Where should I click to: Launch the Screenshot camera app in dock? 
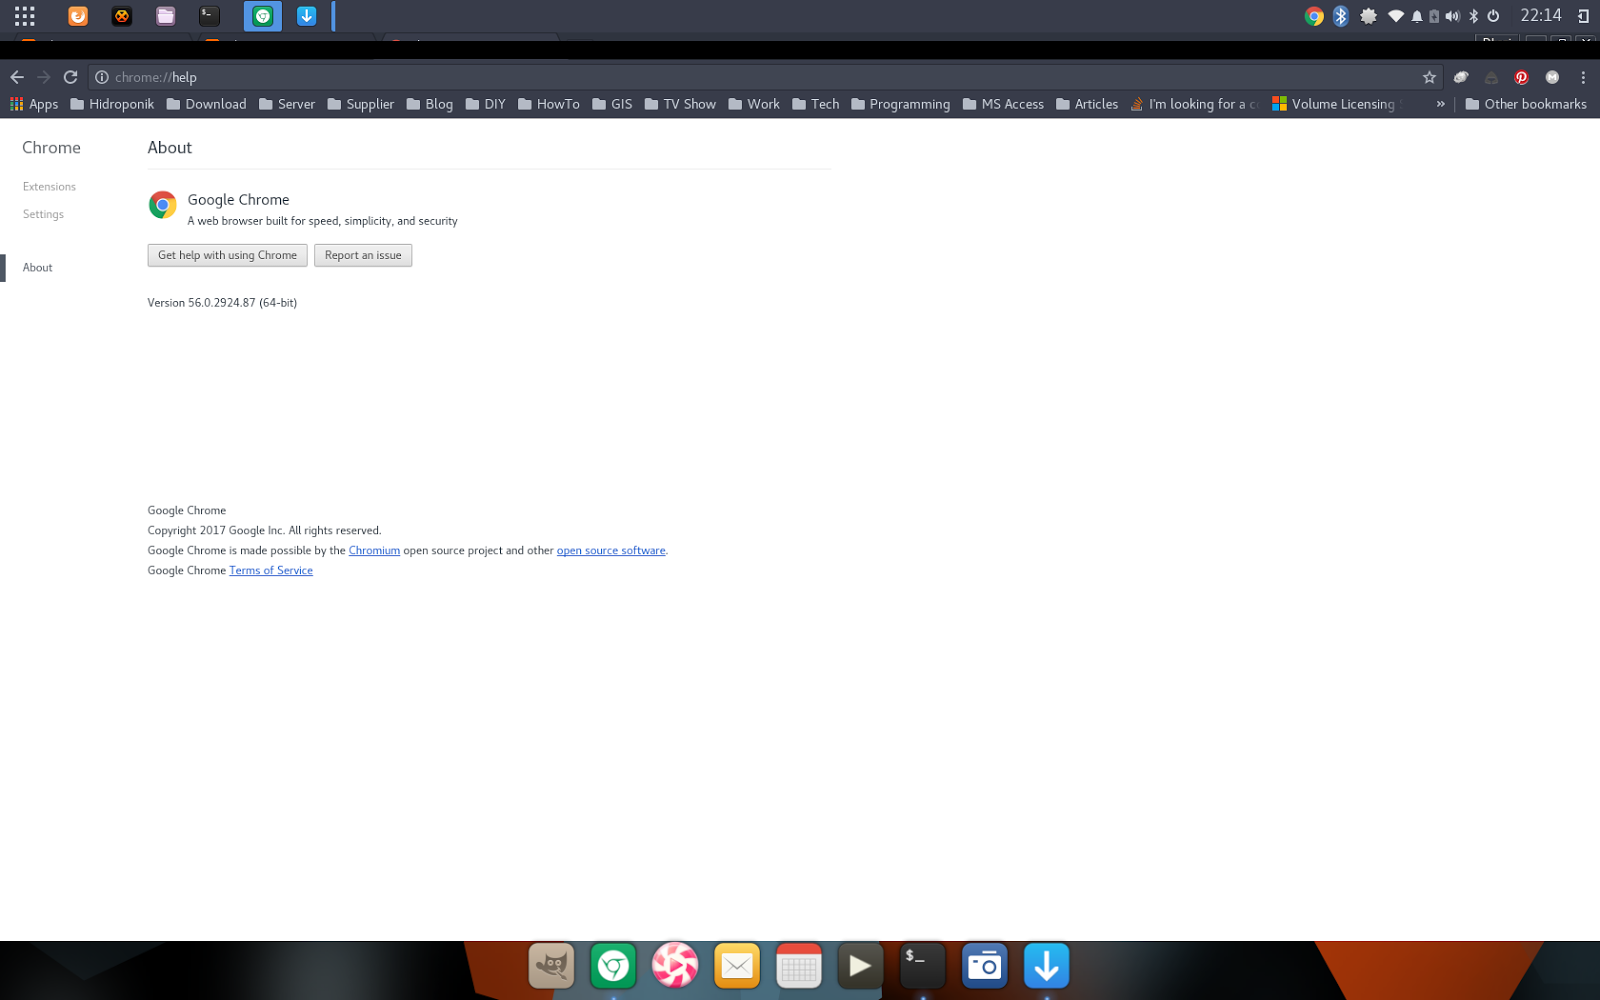[x=984, y=966]
